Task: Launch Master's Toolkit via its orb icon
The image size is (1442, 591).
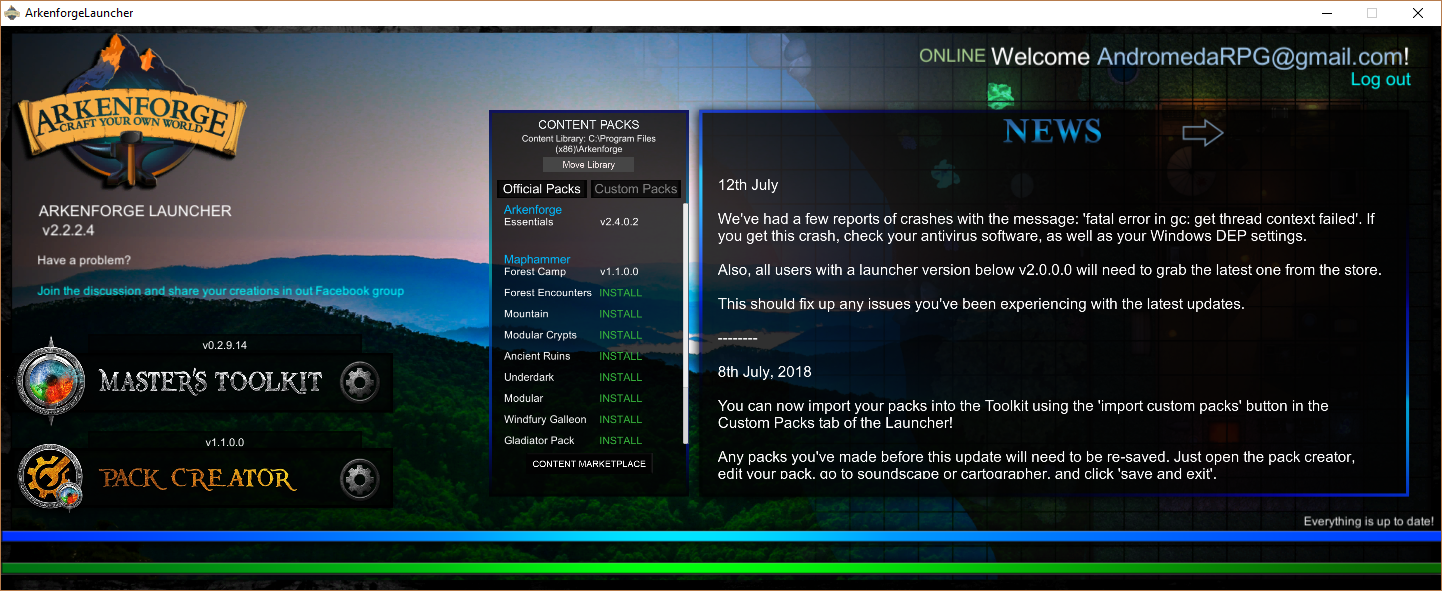Action: pyautogui.click(x=51, y=381)
